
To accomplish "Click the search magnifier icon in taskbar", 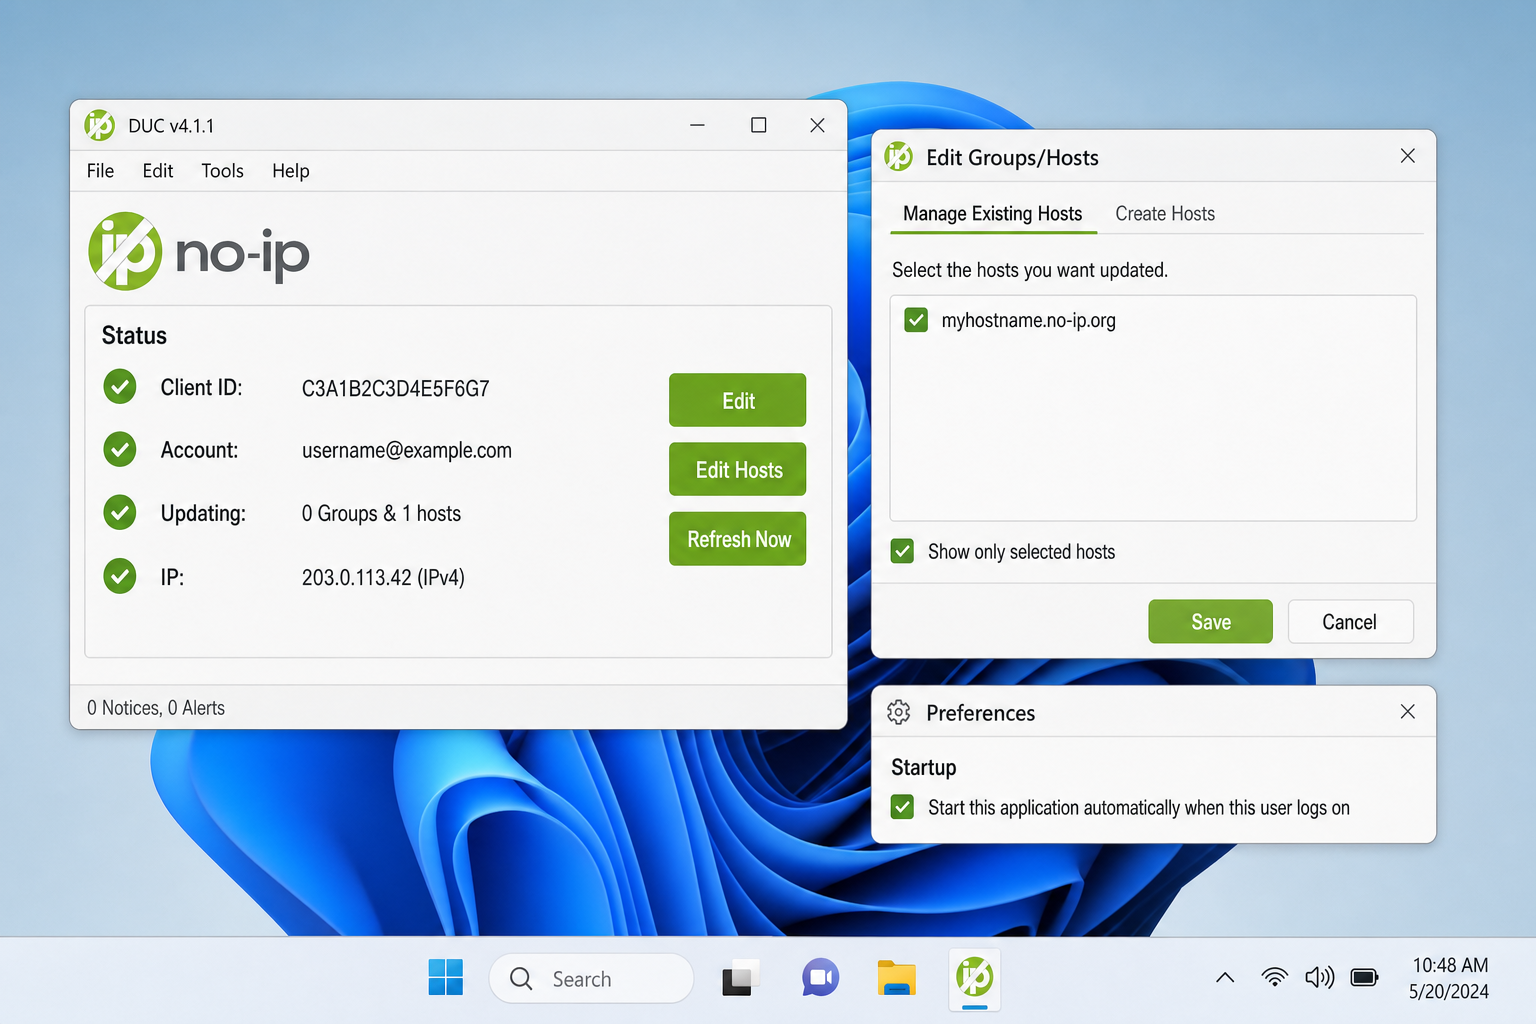I will click(x=521, y=979).
